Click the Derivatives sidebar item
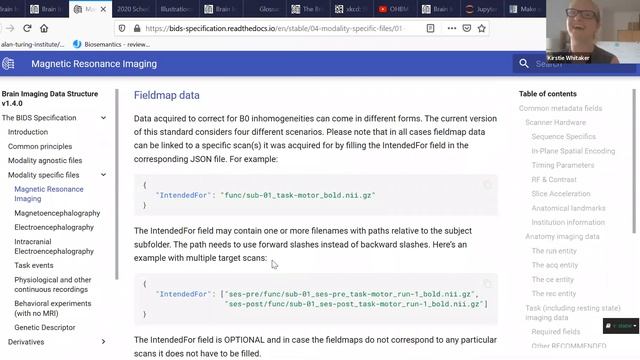 pyautogui.click(x=26, y=342)
